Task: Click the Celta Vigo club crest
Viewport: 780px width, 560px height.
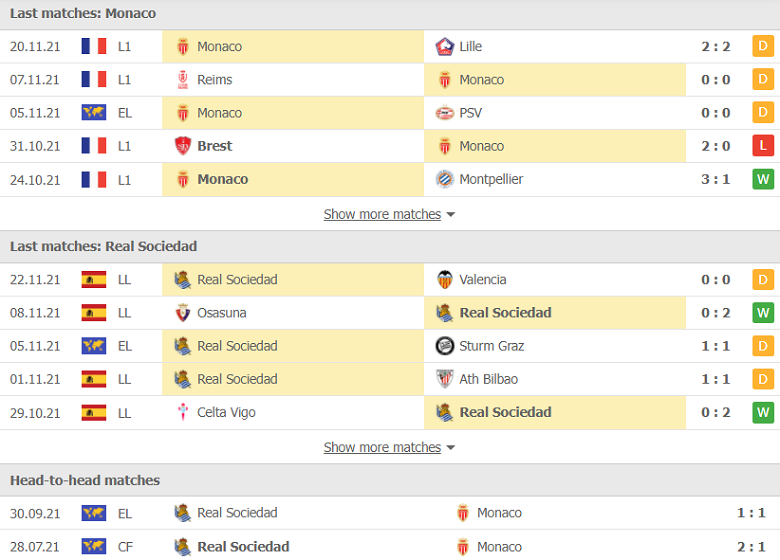Action: click(x=183, y=412)
